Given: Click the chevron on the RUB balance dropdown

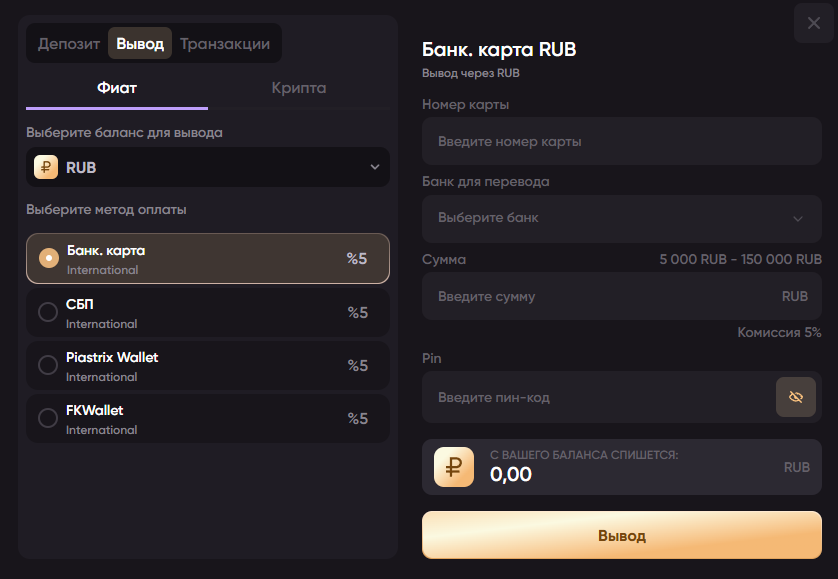Looking at the screenshot, I should [x=373, y=166].
